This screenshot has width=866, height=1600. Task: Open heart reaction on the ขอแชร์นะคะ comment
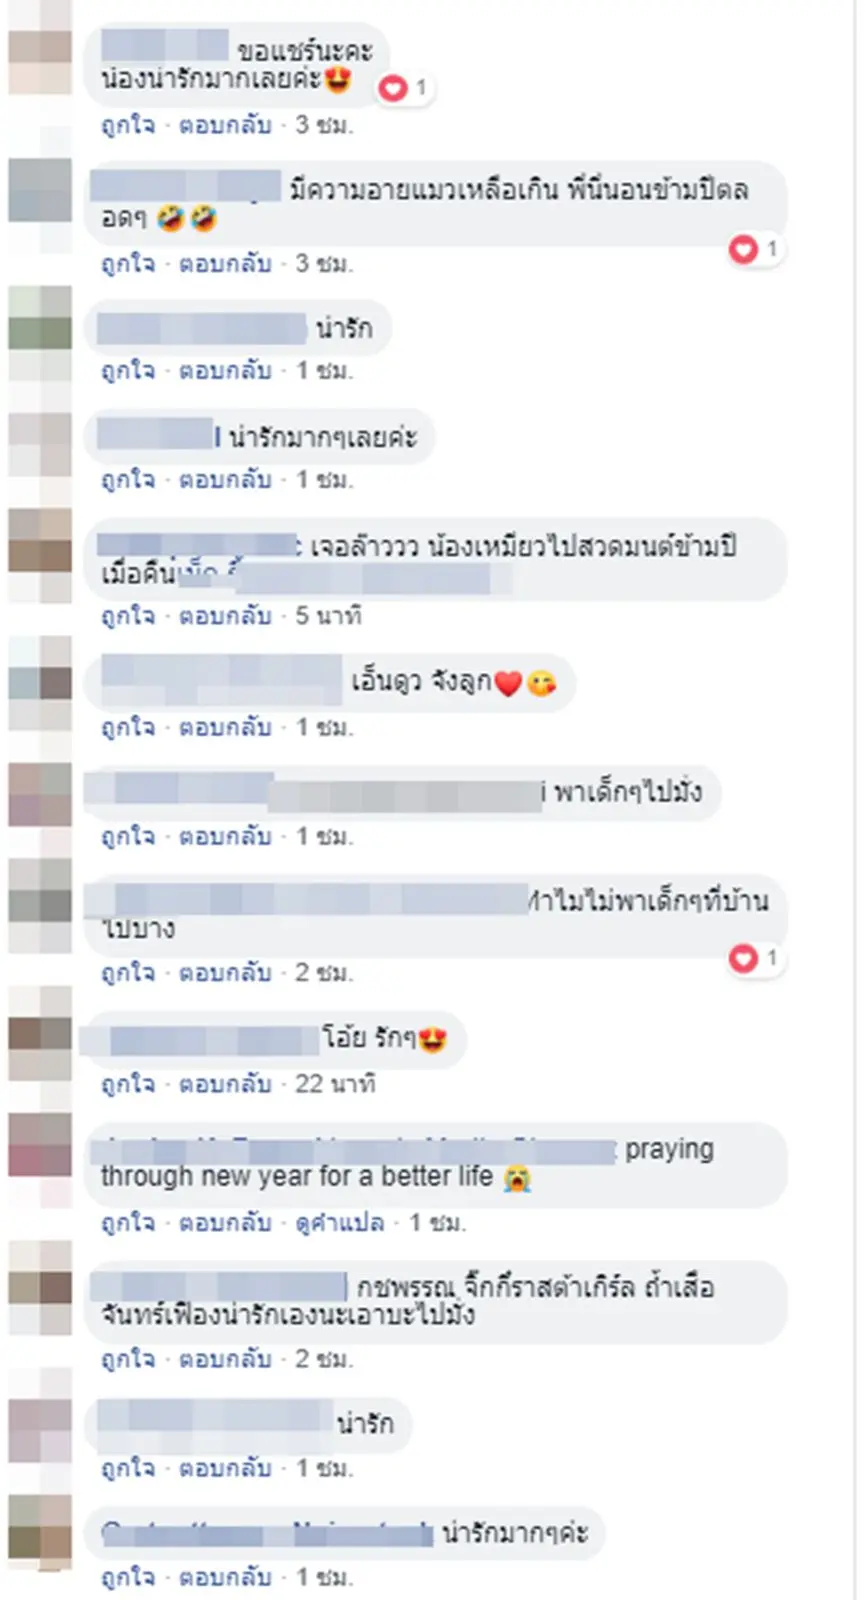403,88
